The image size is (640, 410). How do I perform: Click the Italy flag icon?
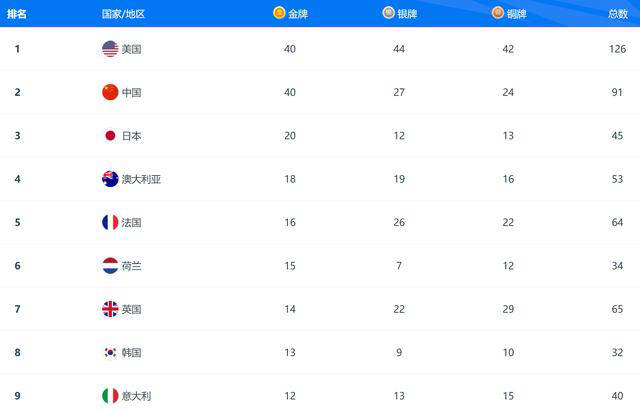[x=110, y=396]
